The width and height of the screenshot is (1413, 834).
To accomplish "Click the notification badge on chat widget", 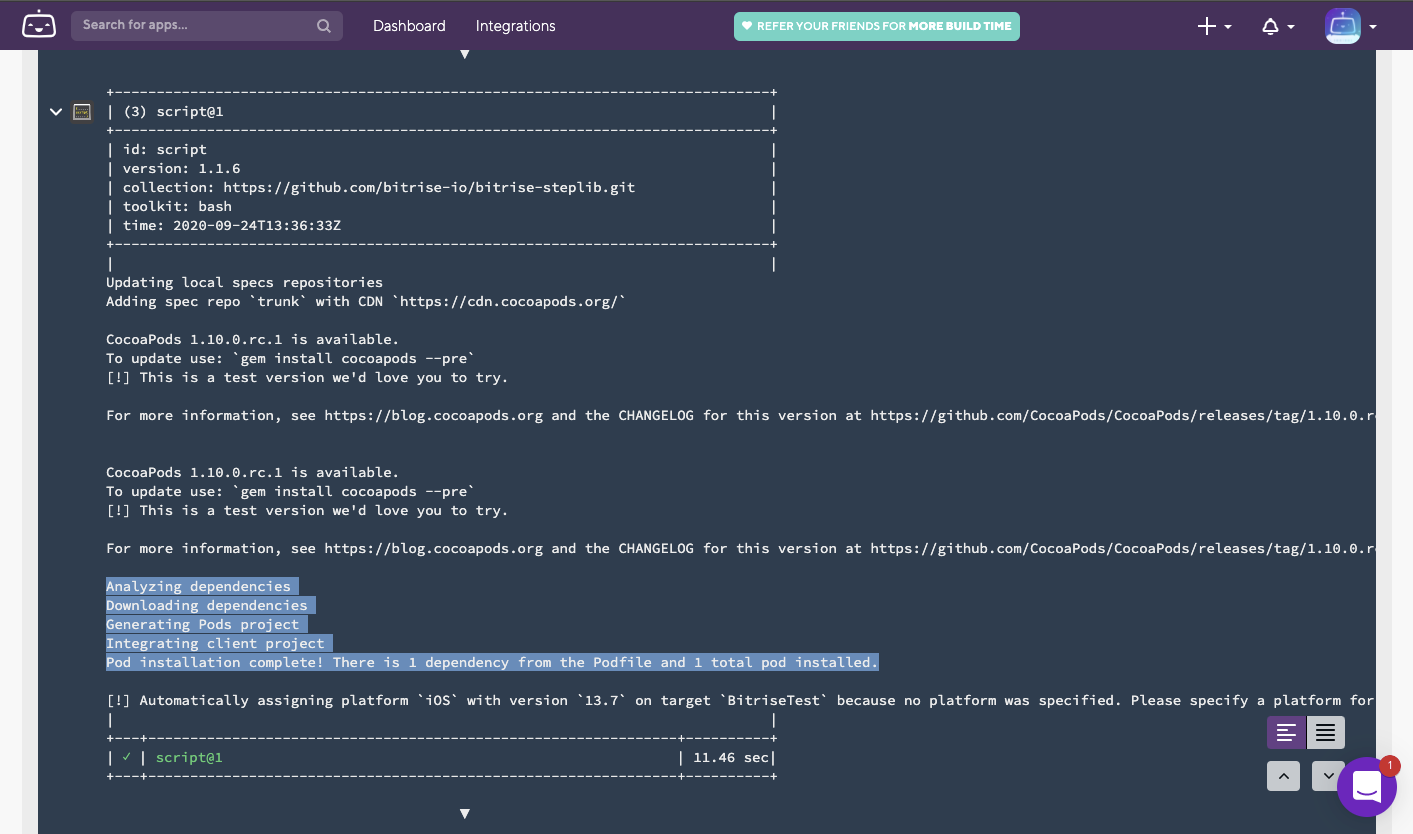I will point(1389,766).
